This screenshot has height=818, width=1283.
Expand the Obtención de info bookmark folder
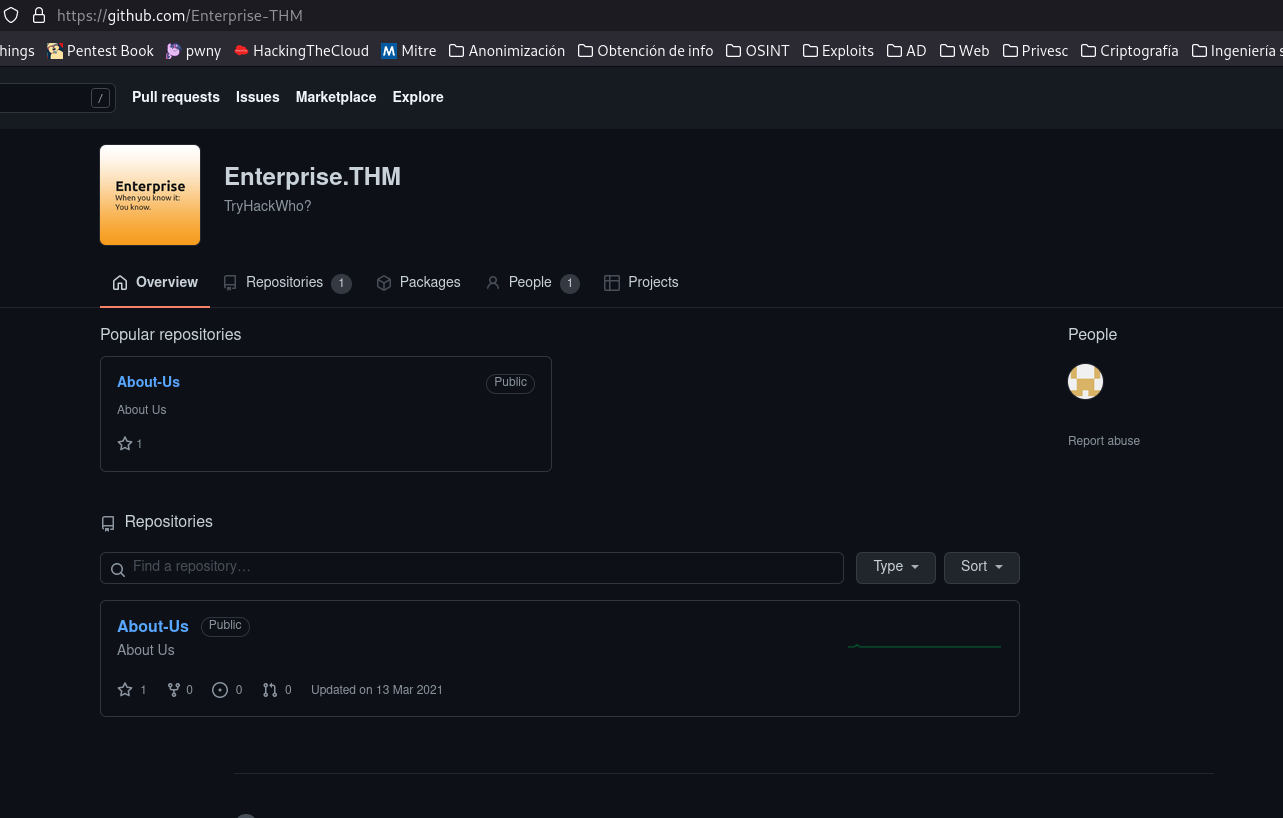pyautogui.click(x=645, y=50)
